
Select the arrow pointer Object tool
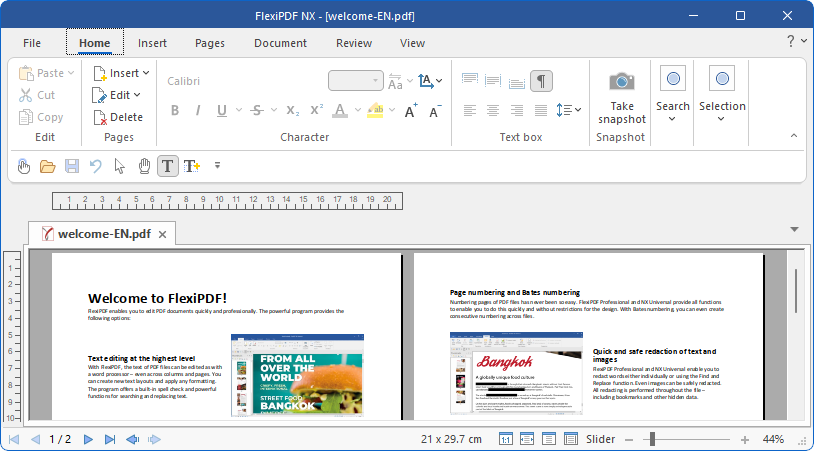(x=120, y=166)
